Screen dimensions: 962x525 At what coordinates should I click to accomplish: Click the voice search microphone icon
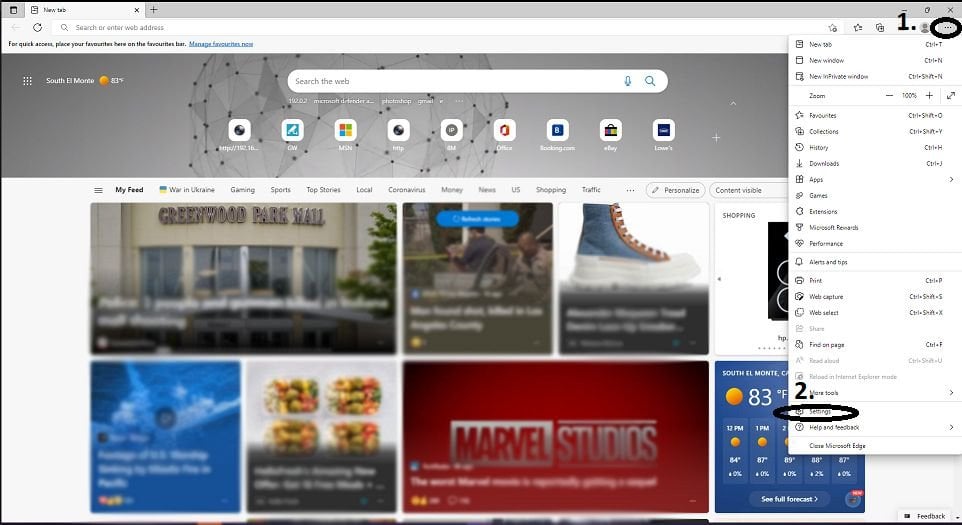tap(628, 81)
